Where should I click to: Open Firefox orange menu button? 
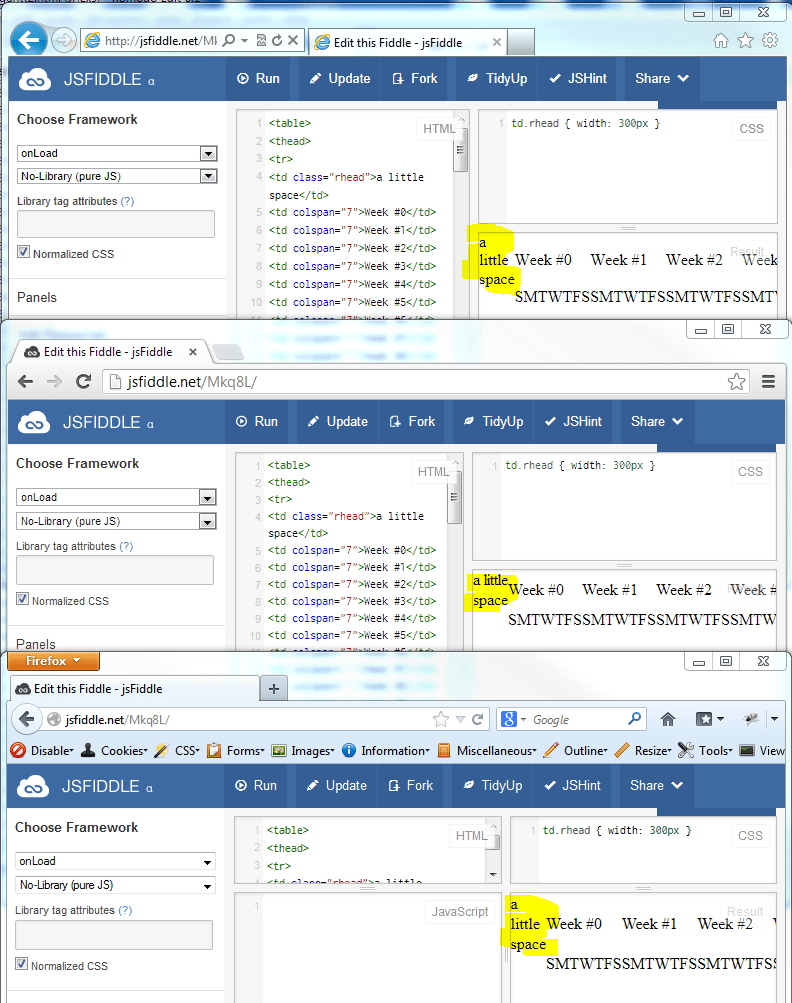coord(54,661)
